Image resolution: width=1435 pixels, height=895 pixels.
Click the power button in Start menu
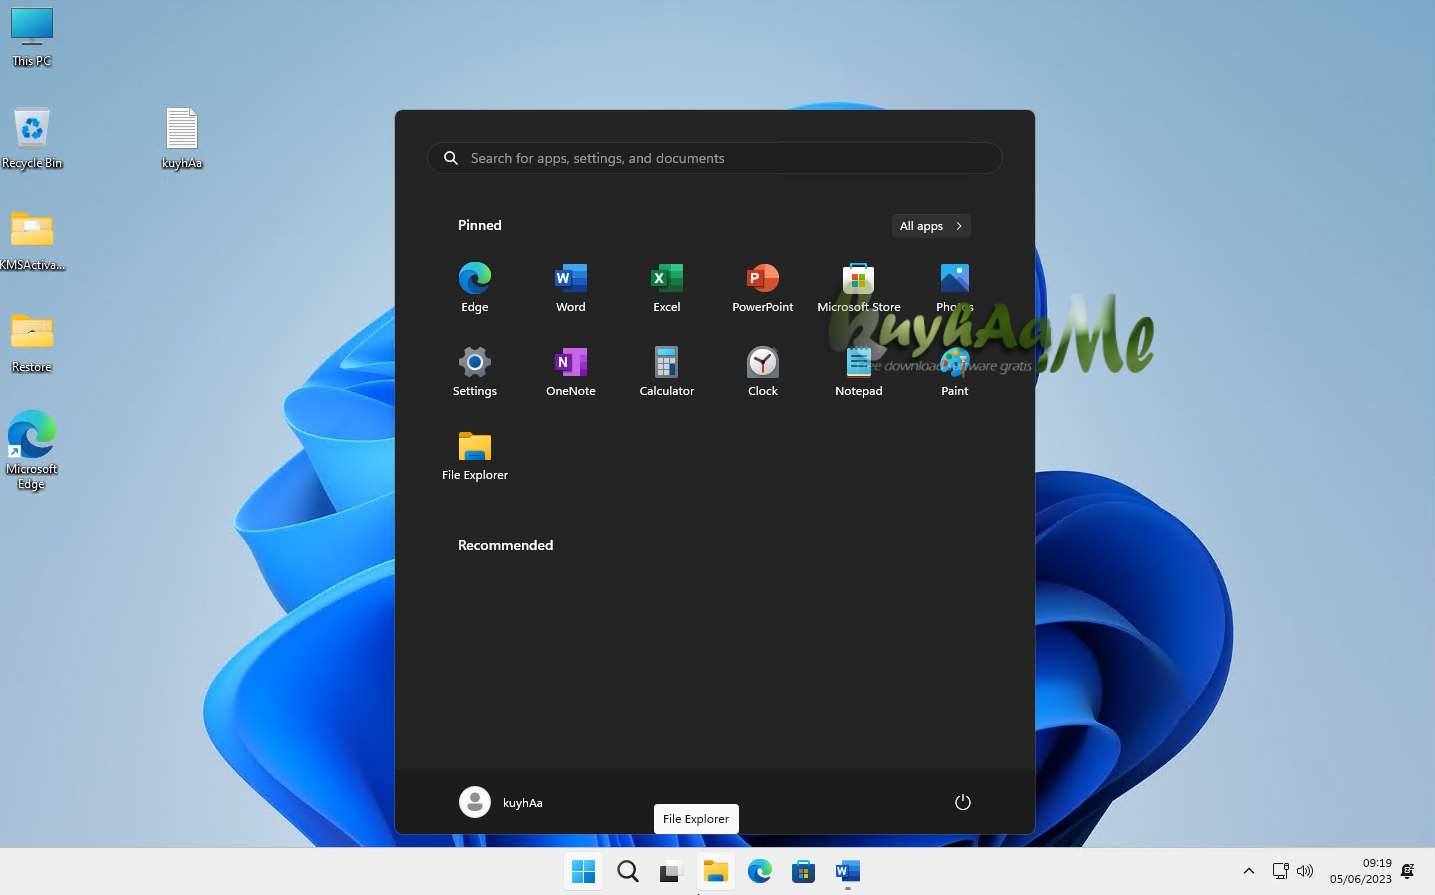tap(963, 802)
